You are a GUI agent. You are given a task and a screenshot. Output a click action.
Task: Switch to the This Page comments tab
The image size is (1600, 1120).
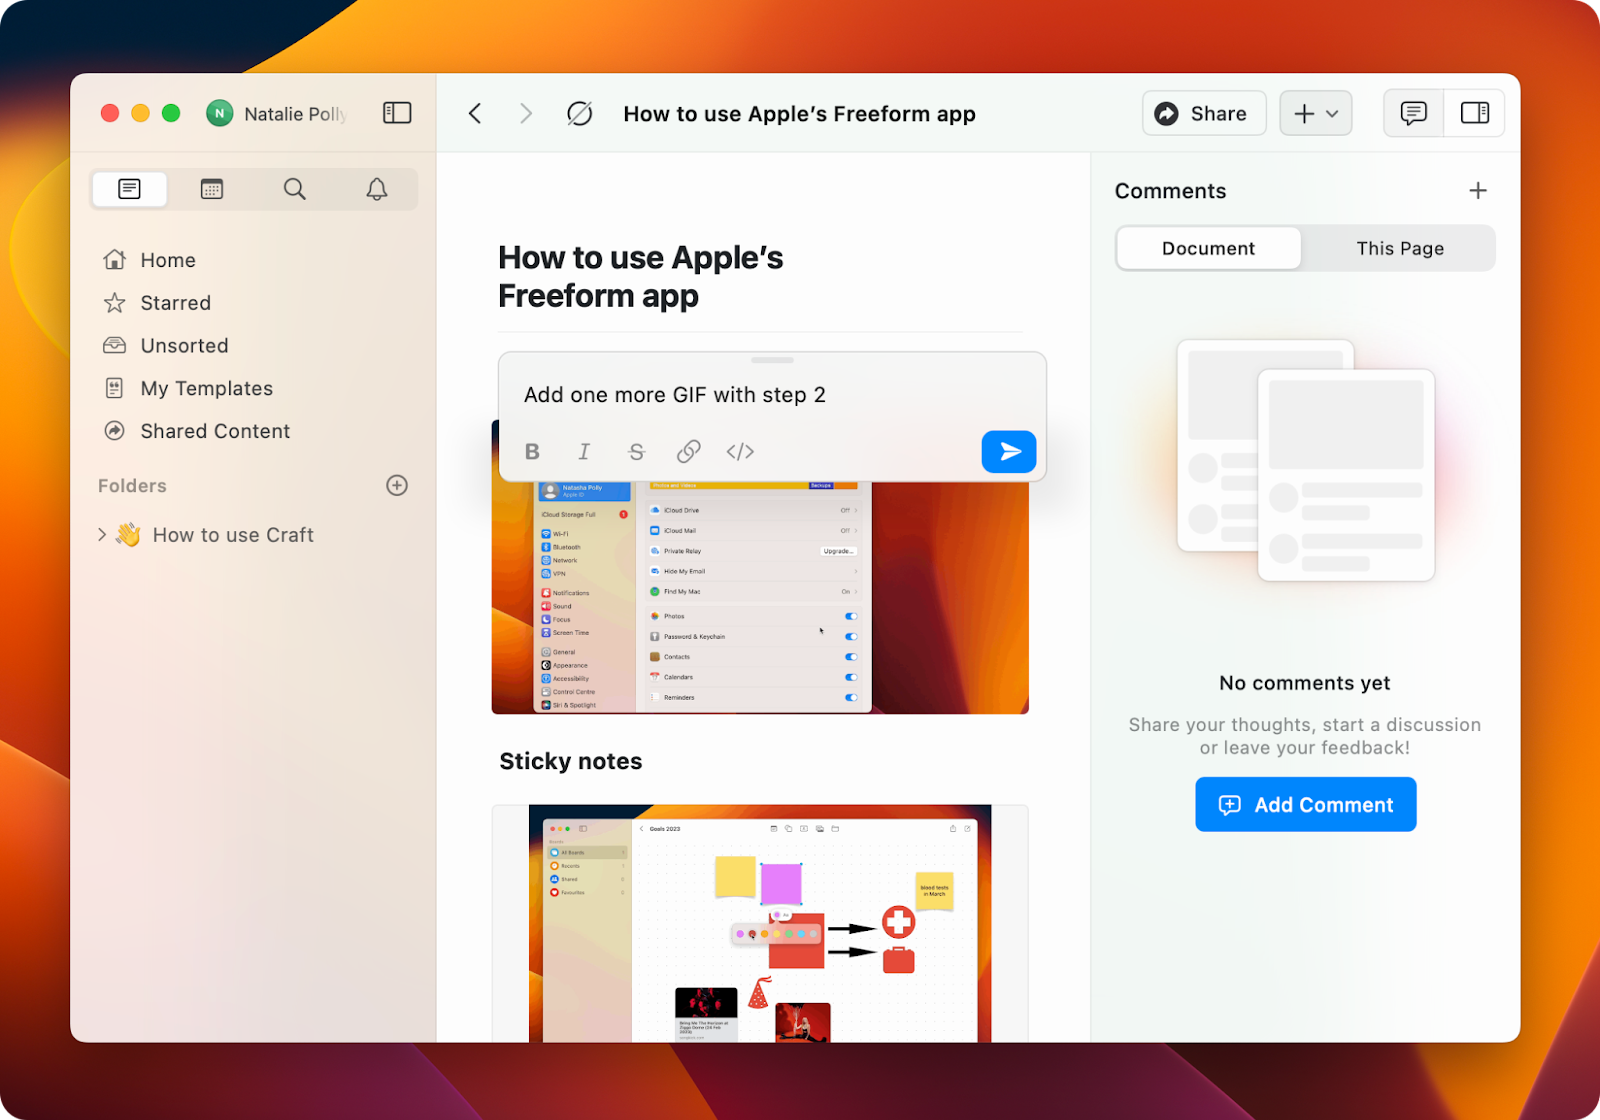coord(1398,248)
